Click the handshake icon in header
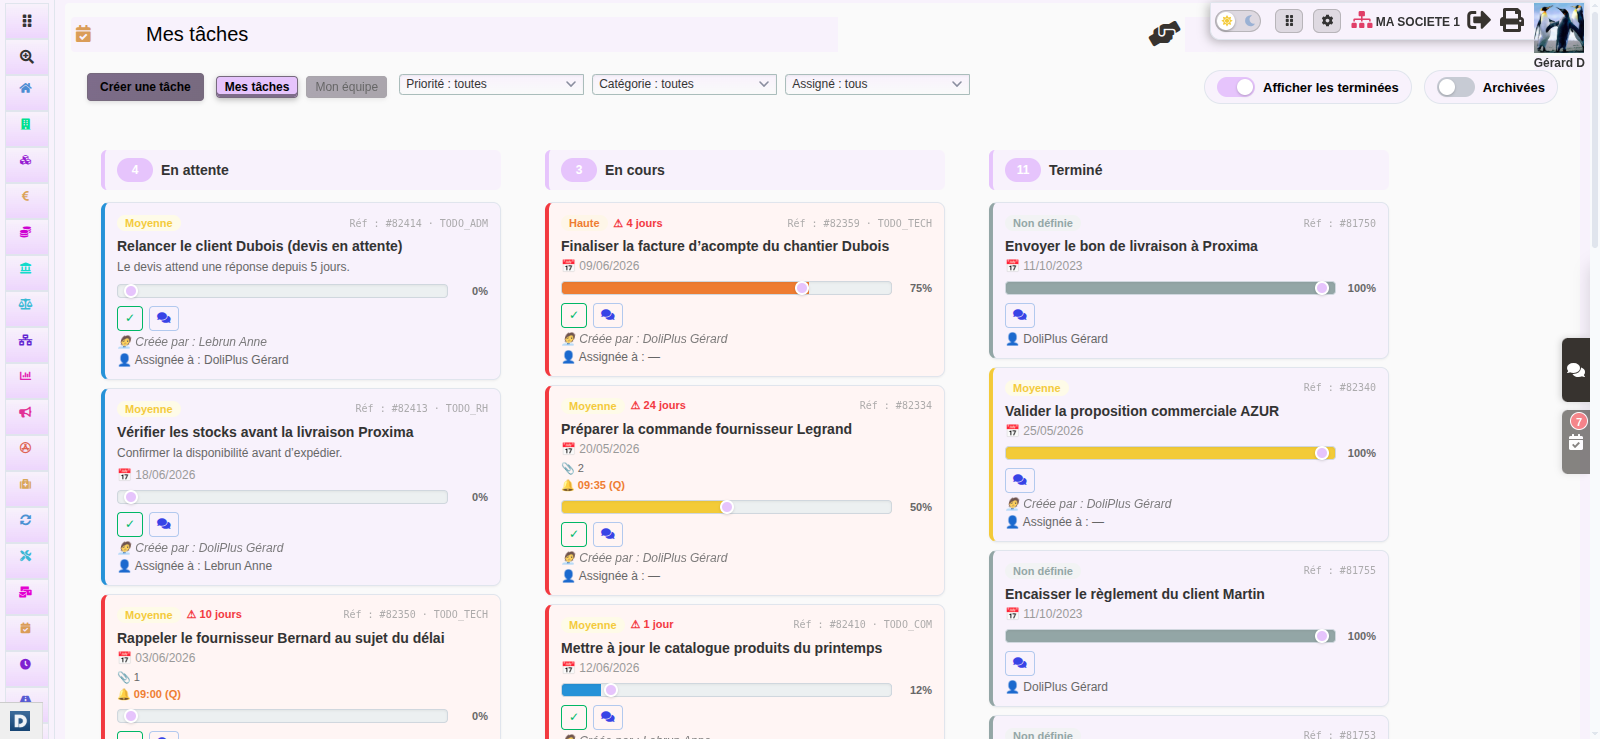The width and height of the screenshot is (1600, 739). point(1164,34)
